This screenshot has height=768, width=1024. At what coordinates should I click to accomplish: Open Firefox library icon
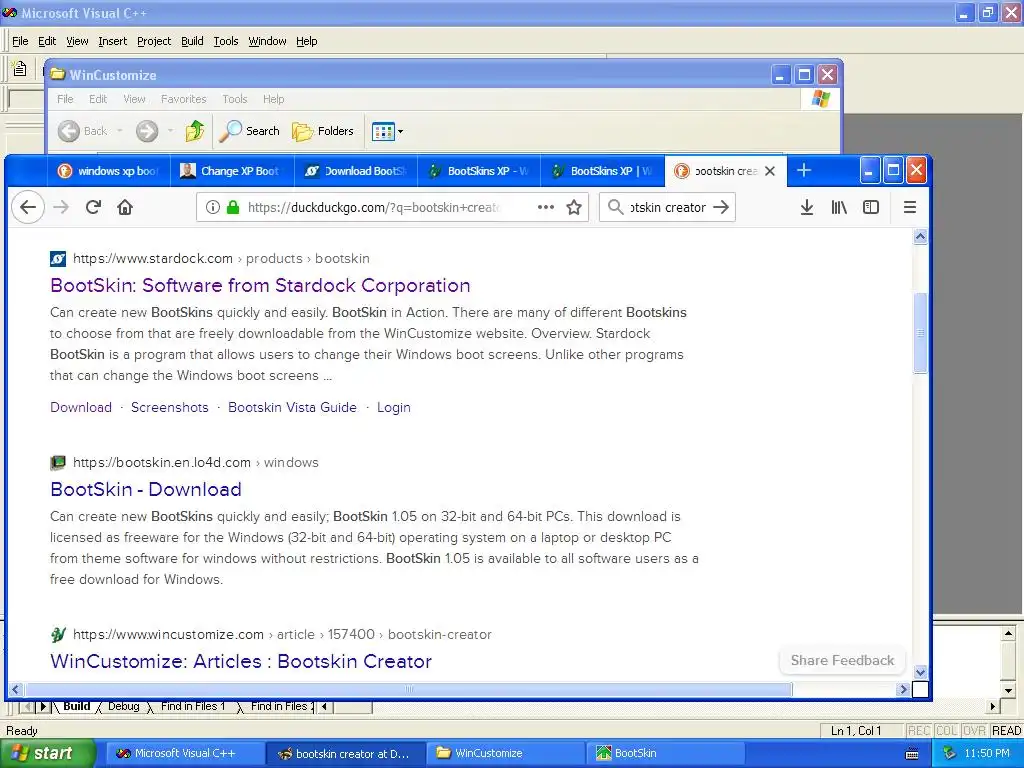pyautogui.click(x=839, y=208)
